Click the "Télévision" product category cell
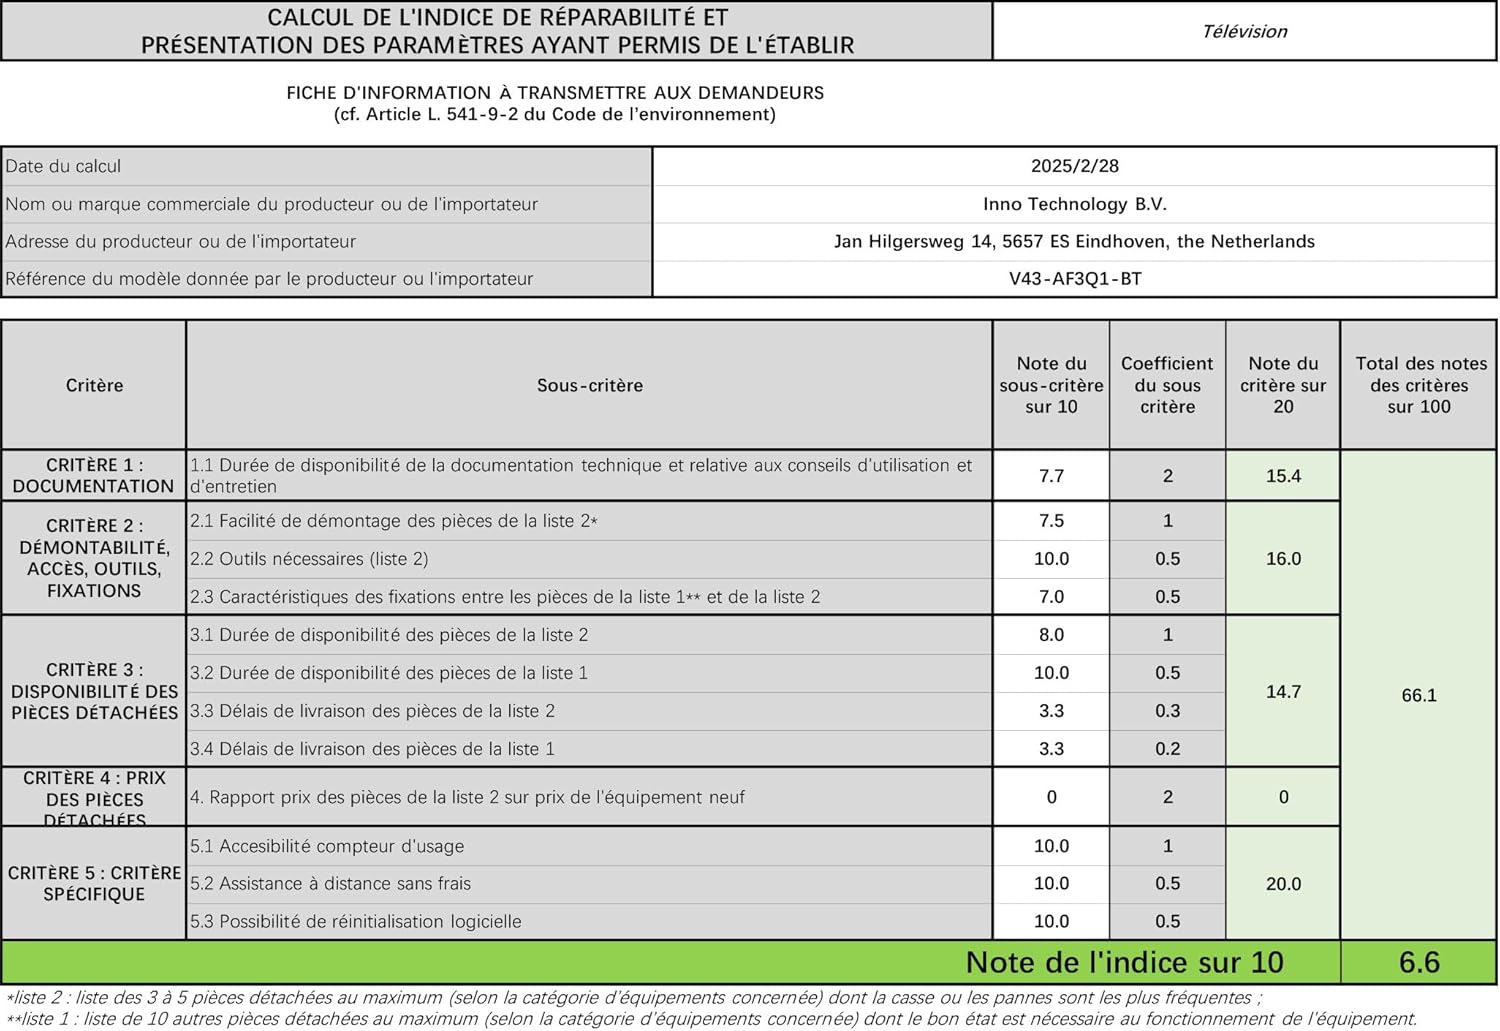This screenshot has width=1500, height=1031. click(x=1244, y=31)
